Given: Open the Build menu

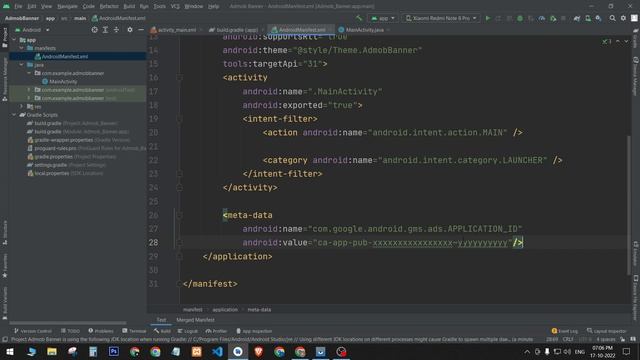Looking at the screenshot, I should point(129,7).
